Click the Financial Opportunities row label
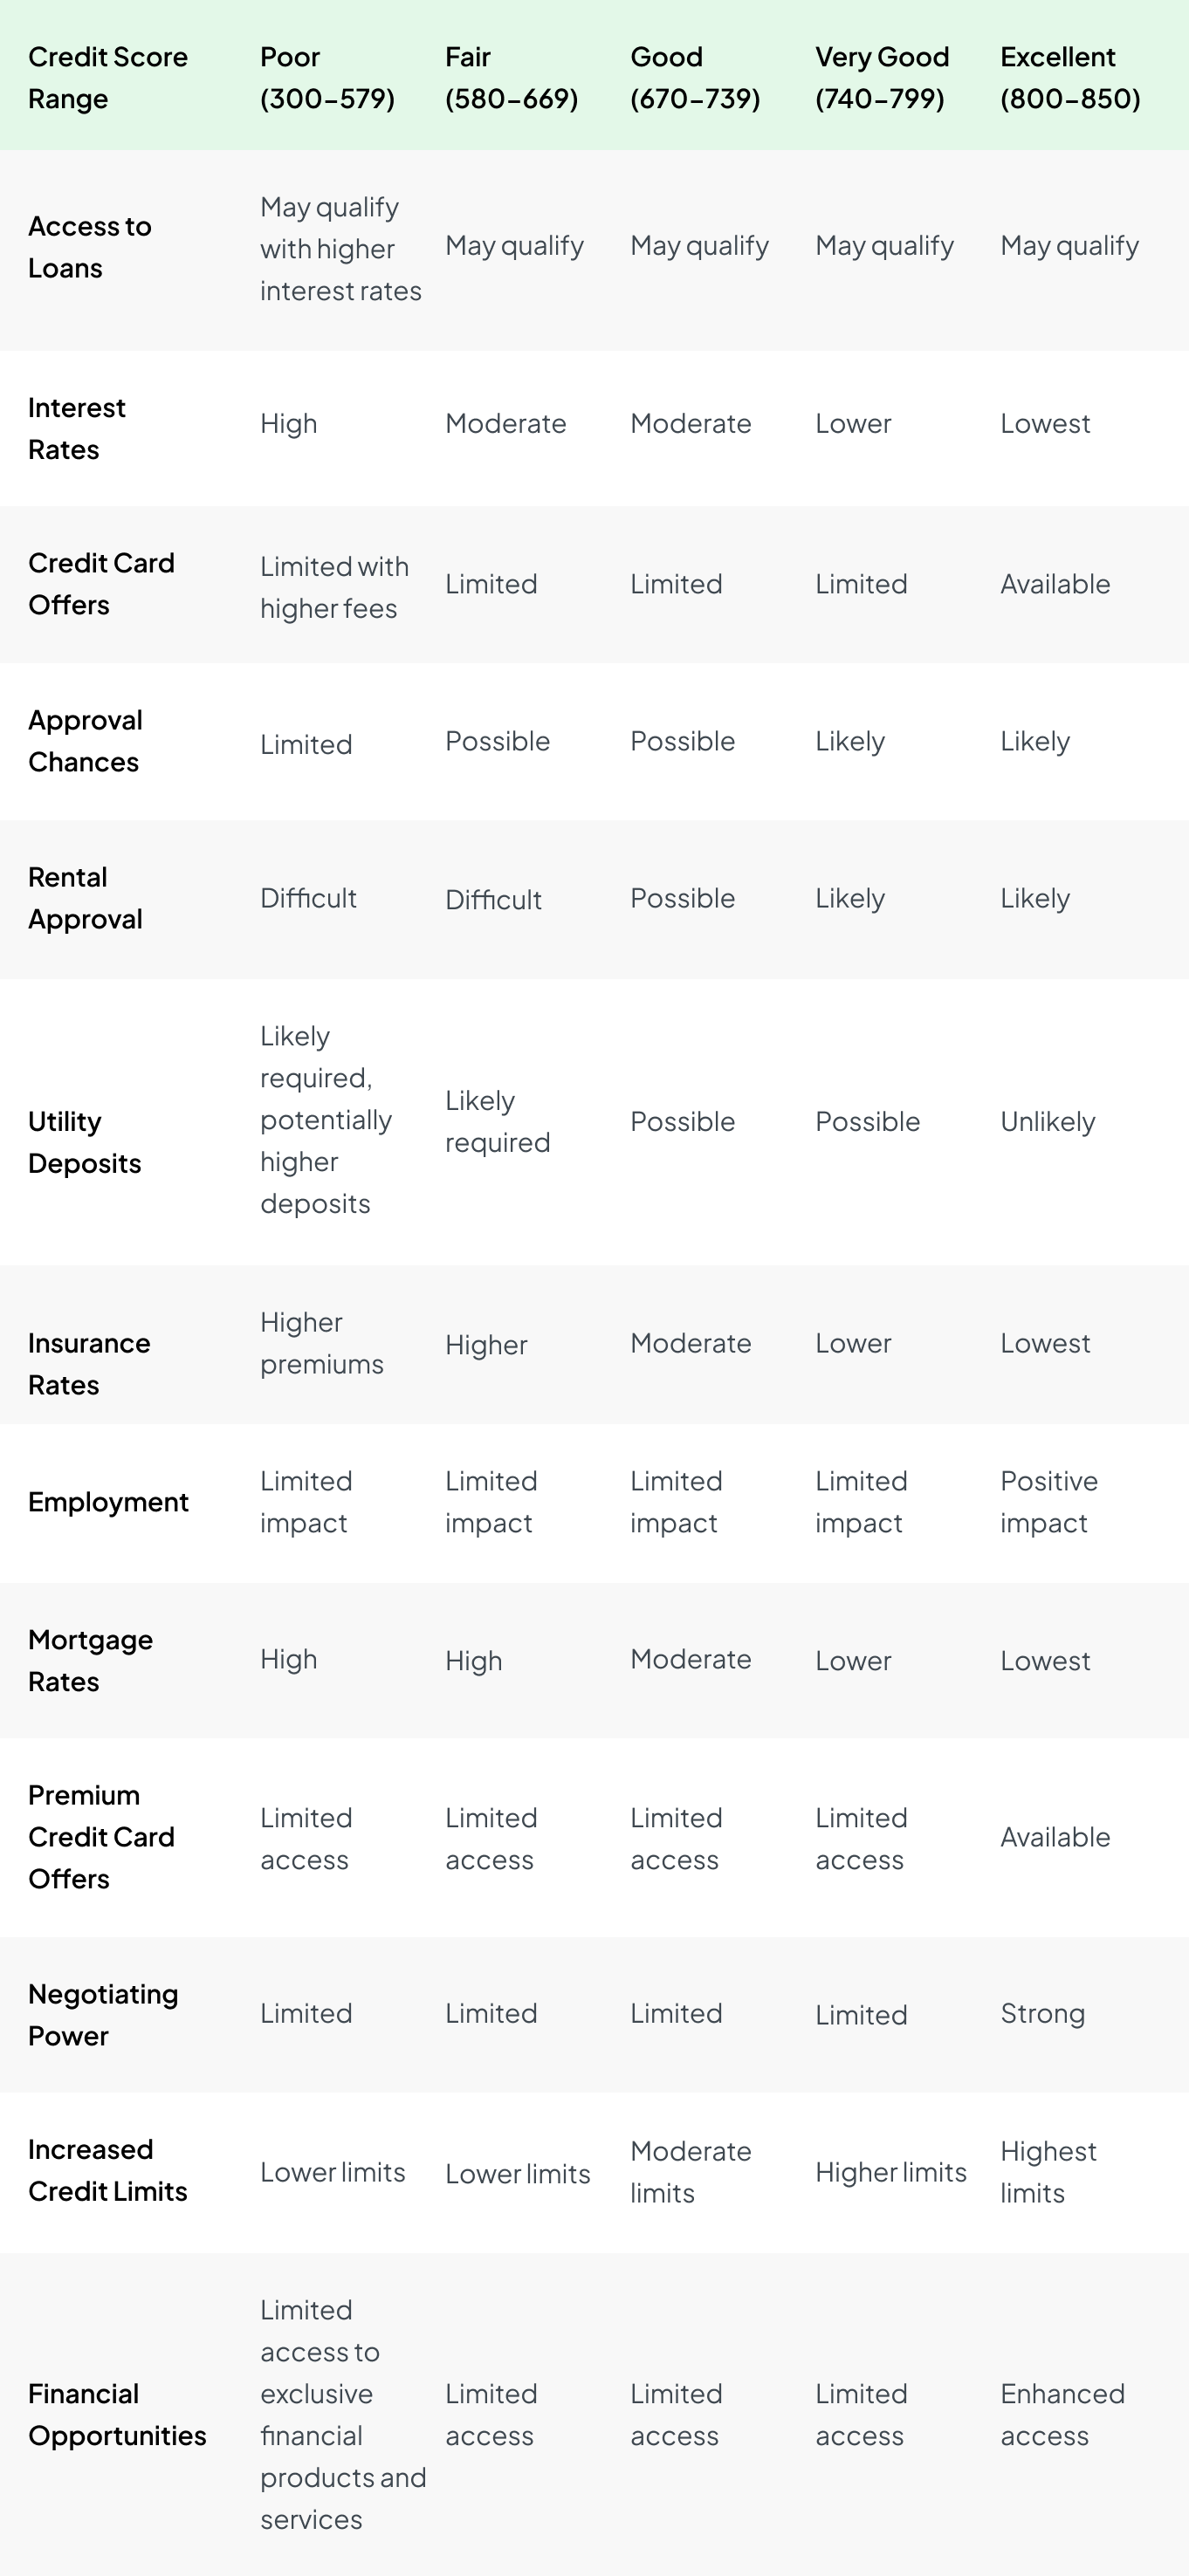The width and height of the screenshot is (1189, 2576). pos(117,2414)
